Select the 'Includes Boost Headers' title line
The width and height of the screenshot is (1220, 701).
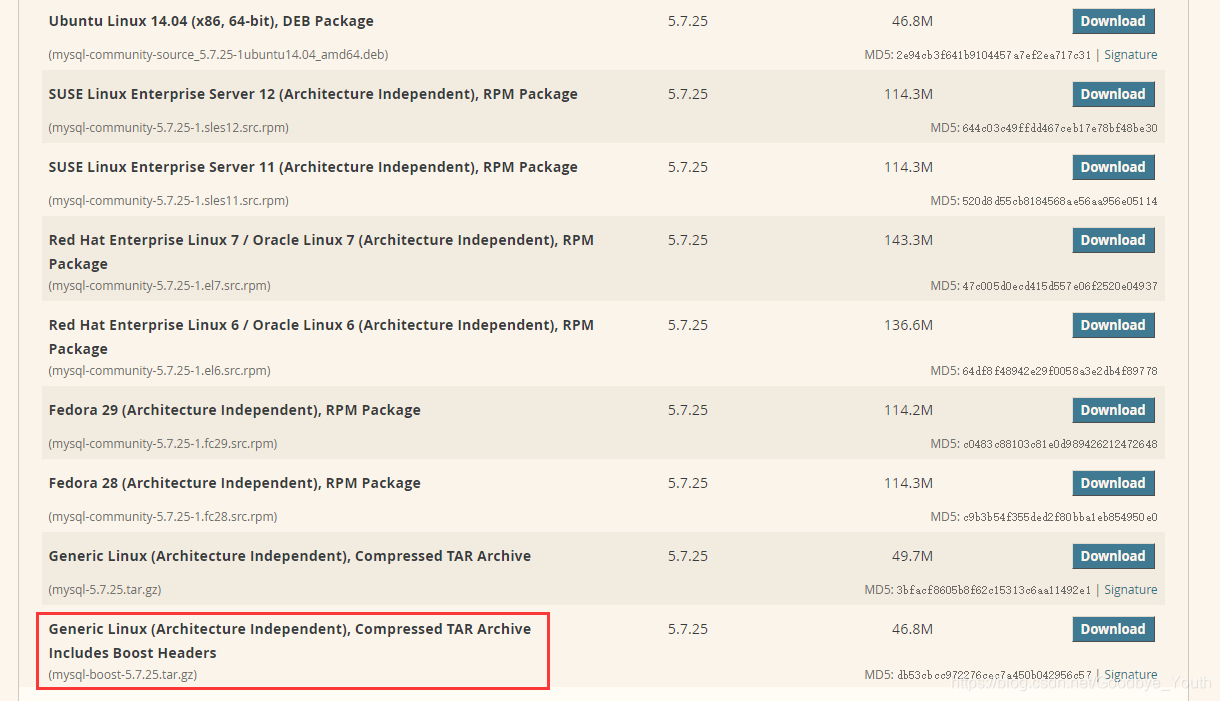(x=132, y=653)
